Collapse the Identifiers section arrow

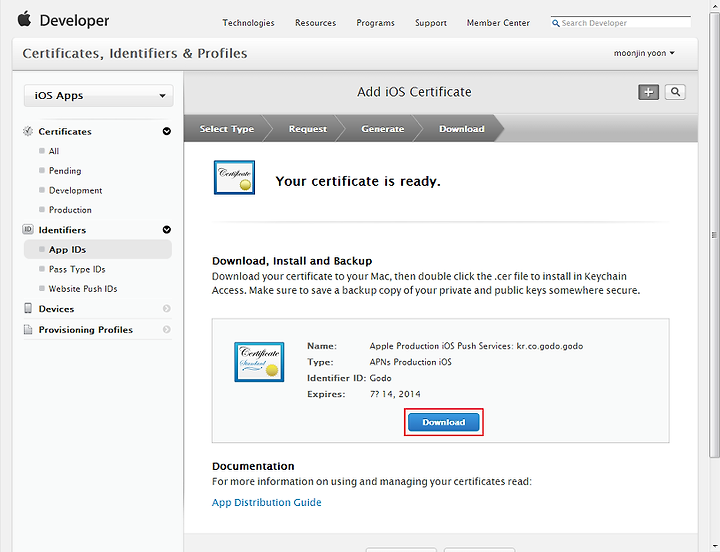(x=167, y=230)
